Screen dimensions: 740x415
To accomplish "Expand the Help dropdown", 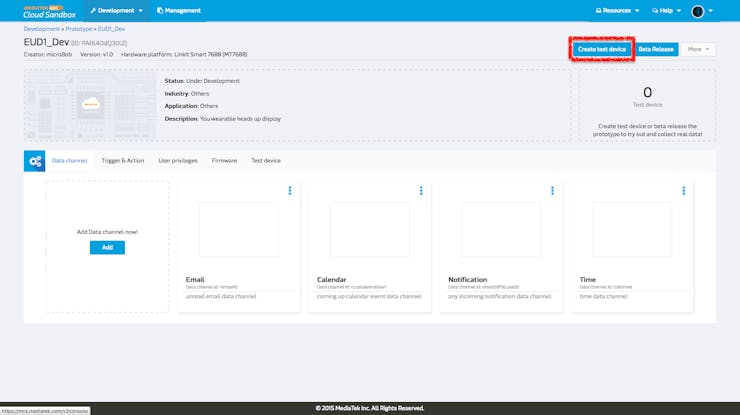I will (666, 10).
